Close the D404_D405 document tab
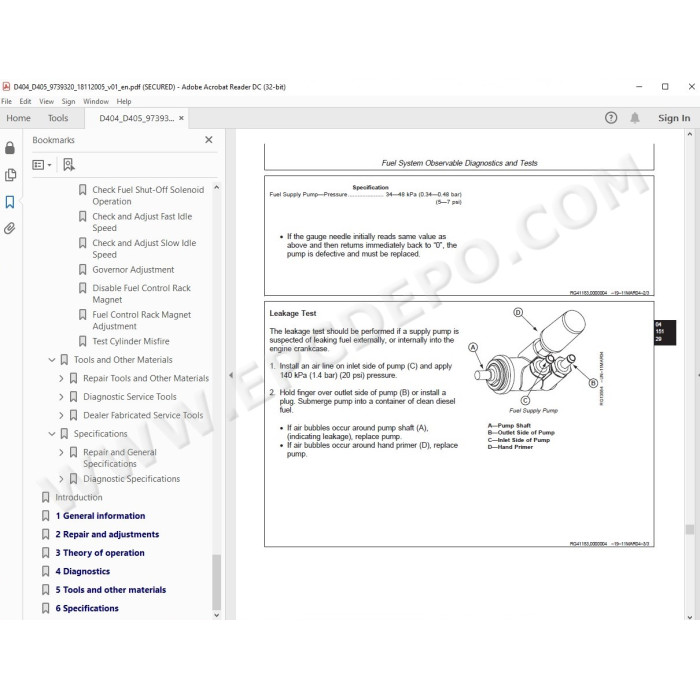 (181, 118)
